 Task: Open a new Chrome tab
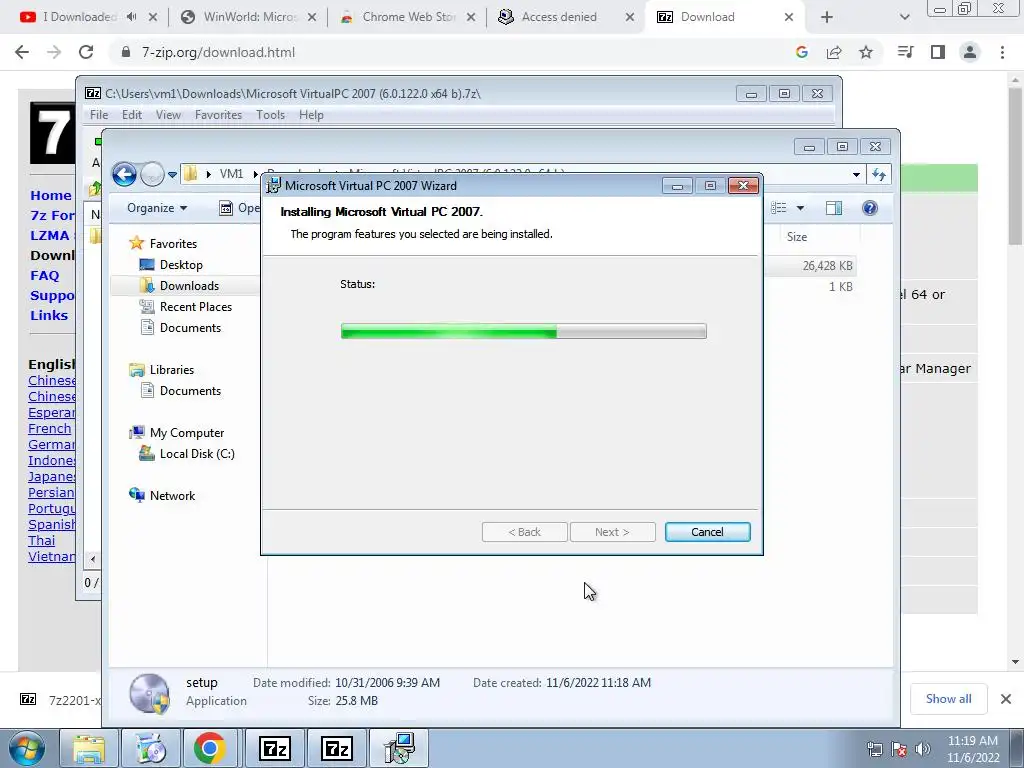point(827,17)
